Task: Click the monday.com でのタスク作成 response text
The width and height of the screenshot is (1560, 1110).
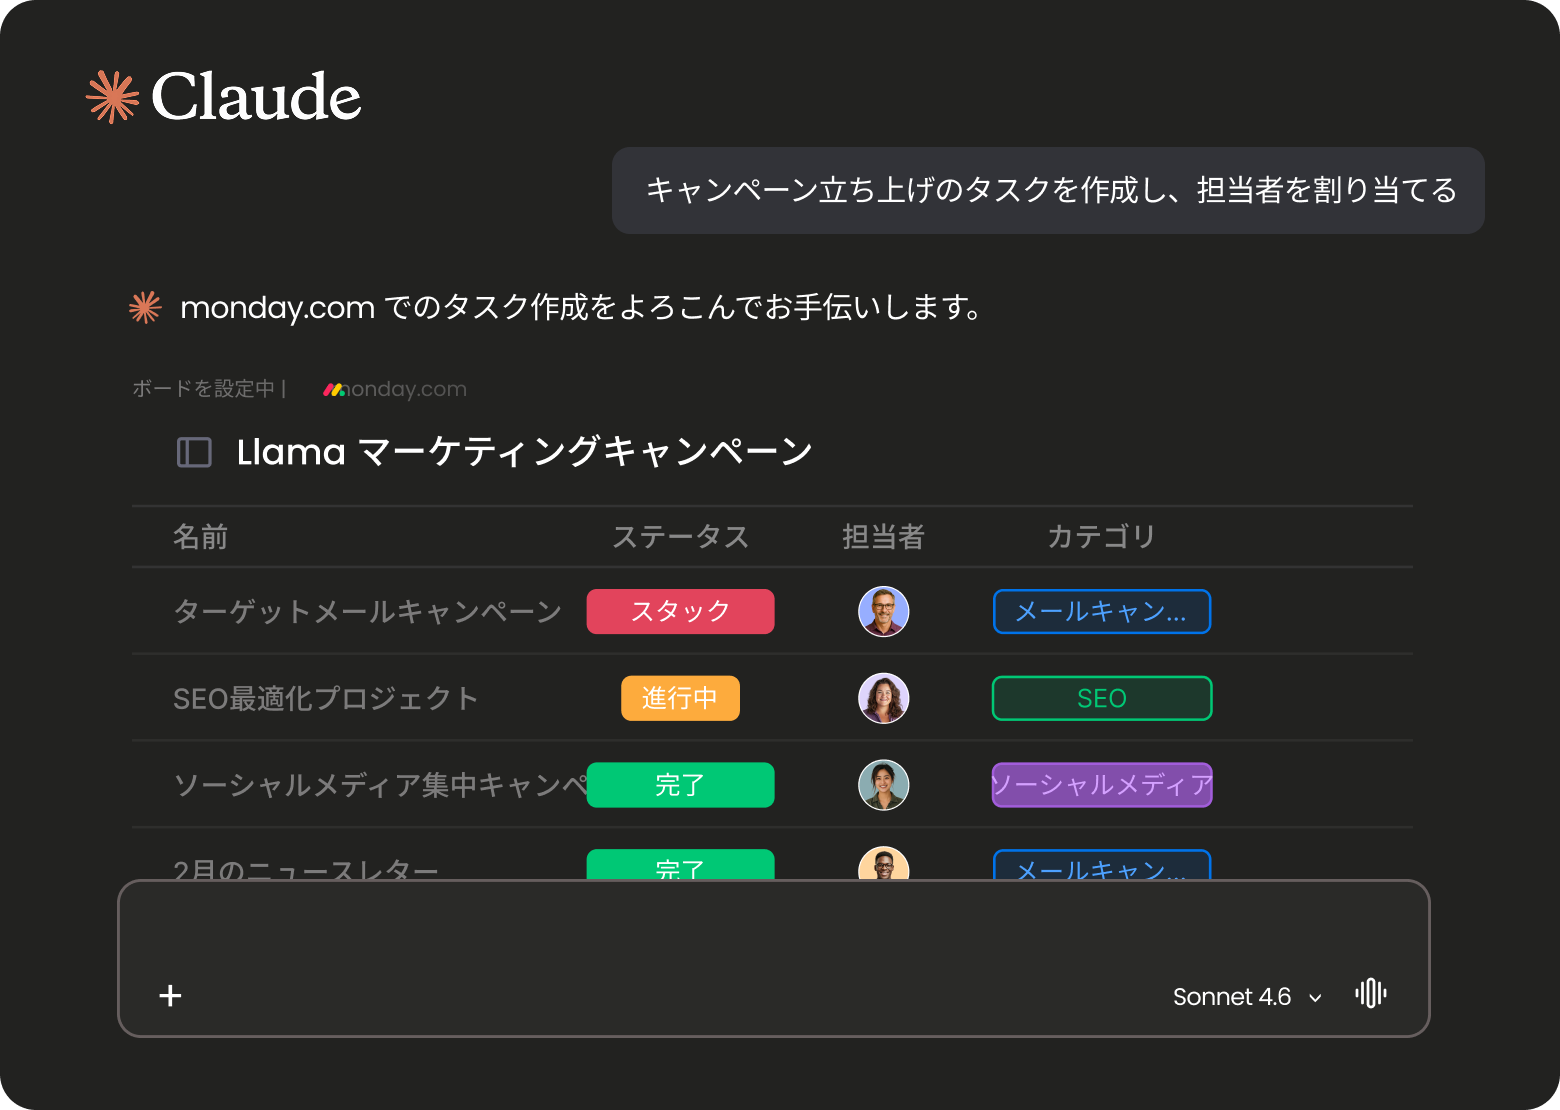Action: pos(580,307)
